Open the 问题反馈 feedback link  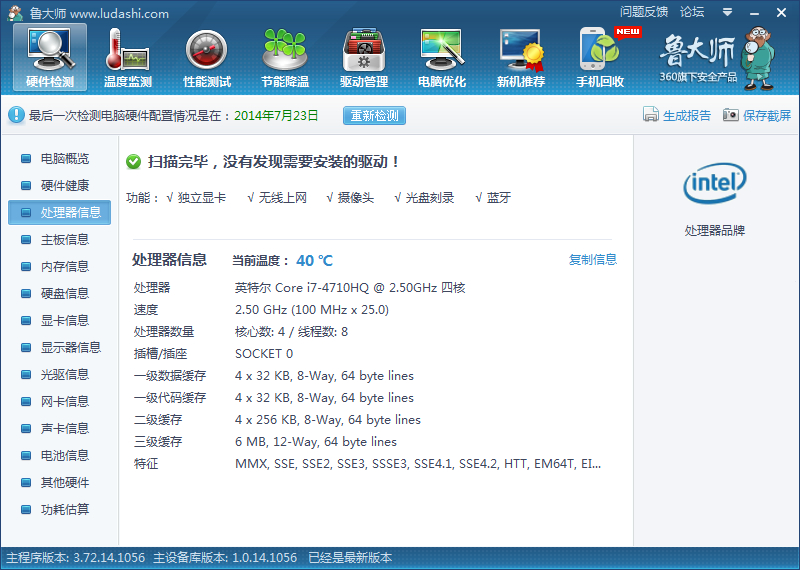point(643,12)
